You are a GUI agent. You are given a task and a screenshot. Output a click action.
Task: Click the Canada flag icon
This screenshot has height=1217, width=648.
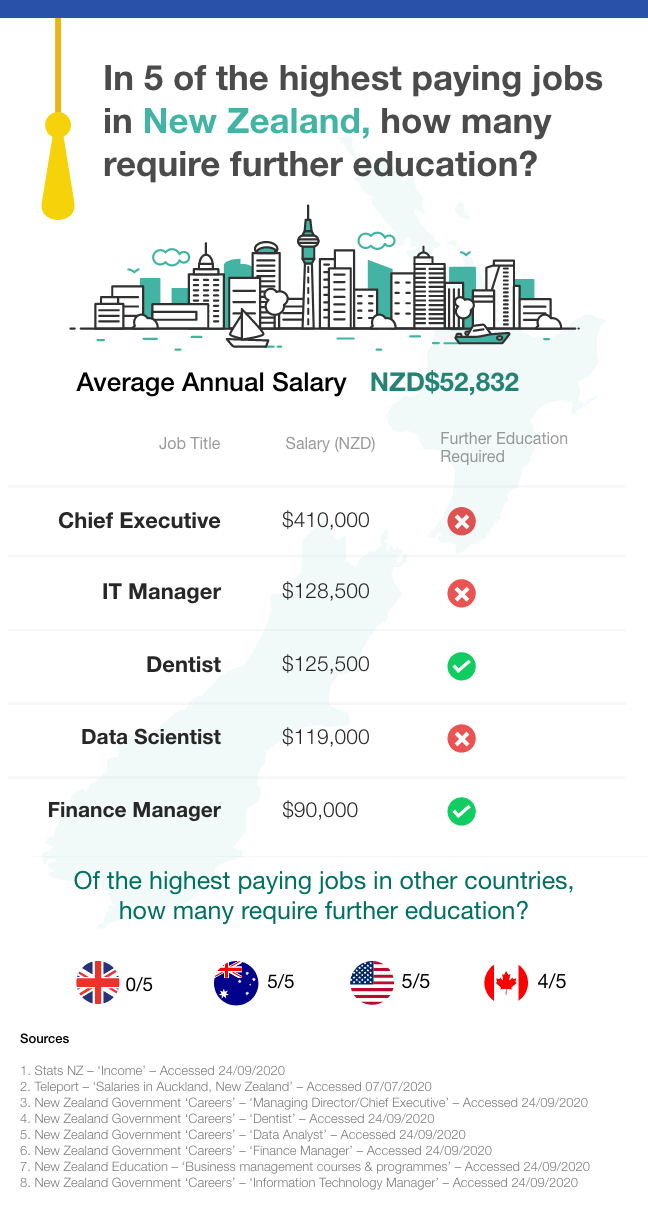505,983
